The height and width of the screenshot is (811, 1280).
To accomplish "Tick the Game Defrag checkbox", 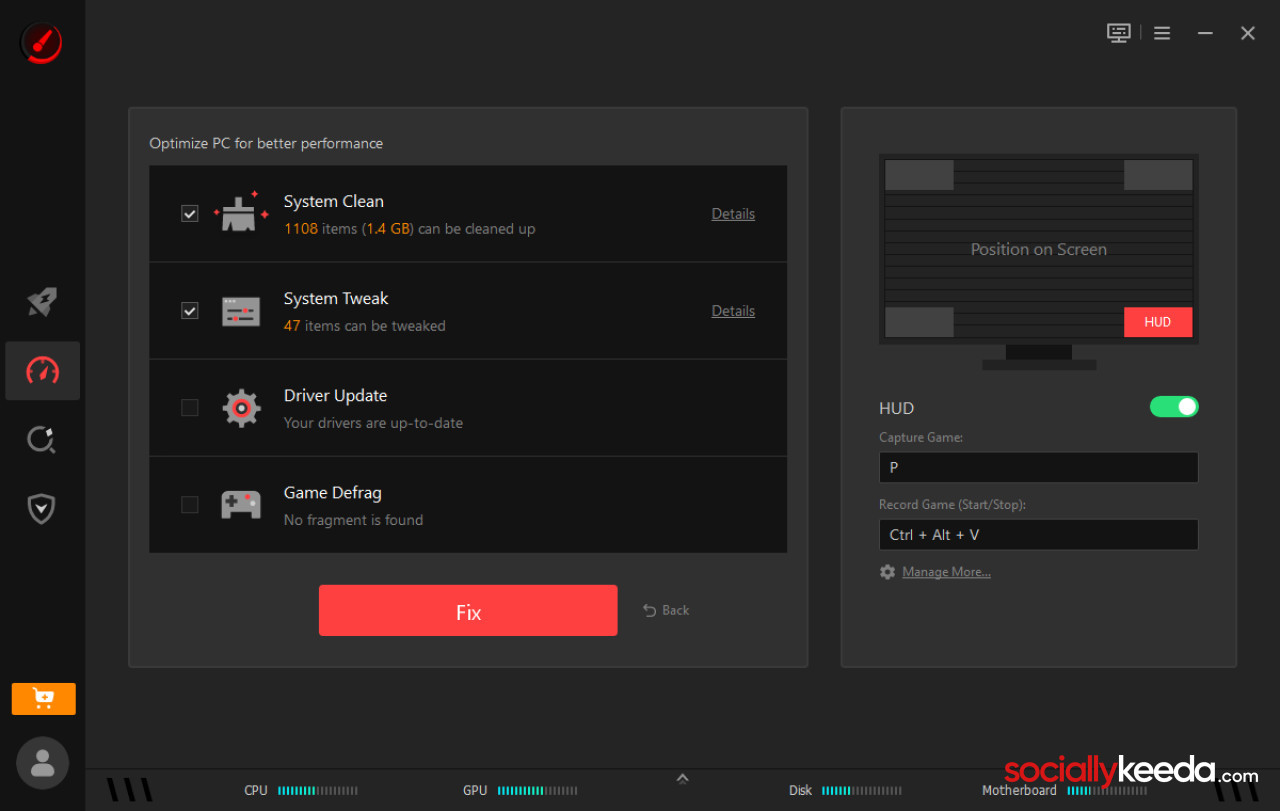I will pos(189,505).
